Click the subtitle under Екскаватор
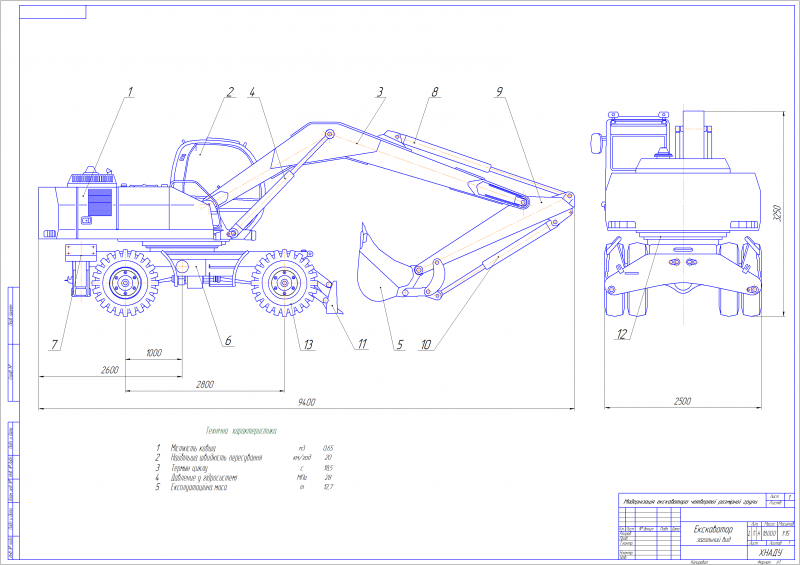 tap(713, 539)
